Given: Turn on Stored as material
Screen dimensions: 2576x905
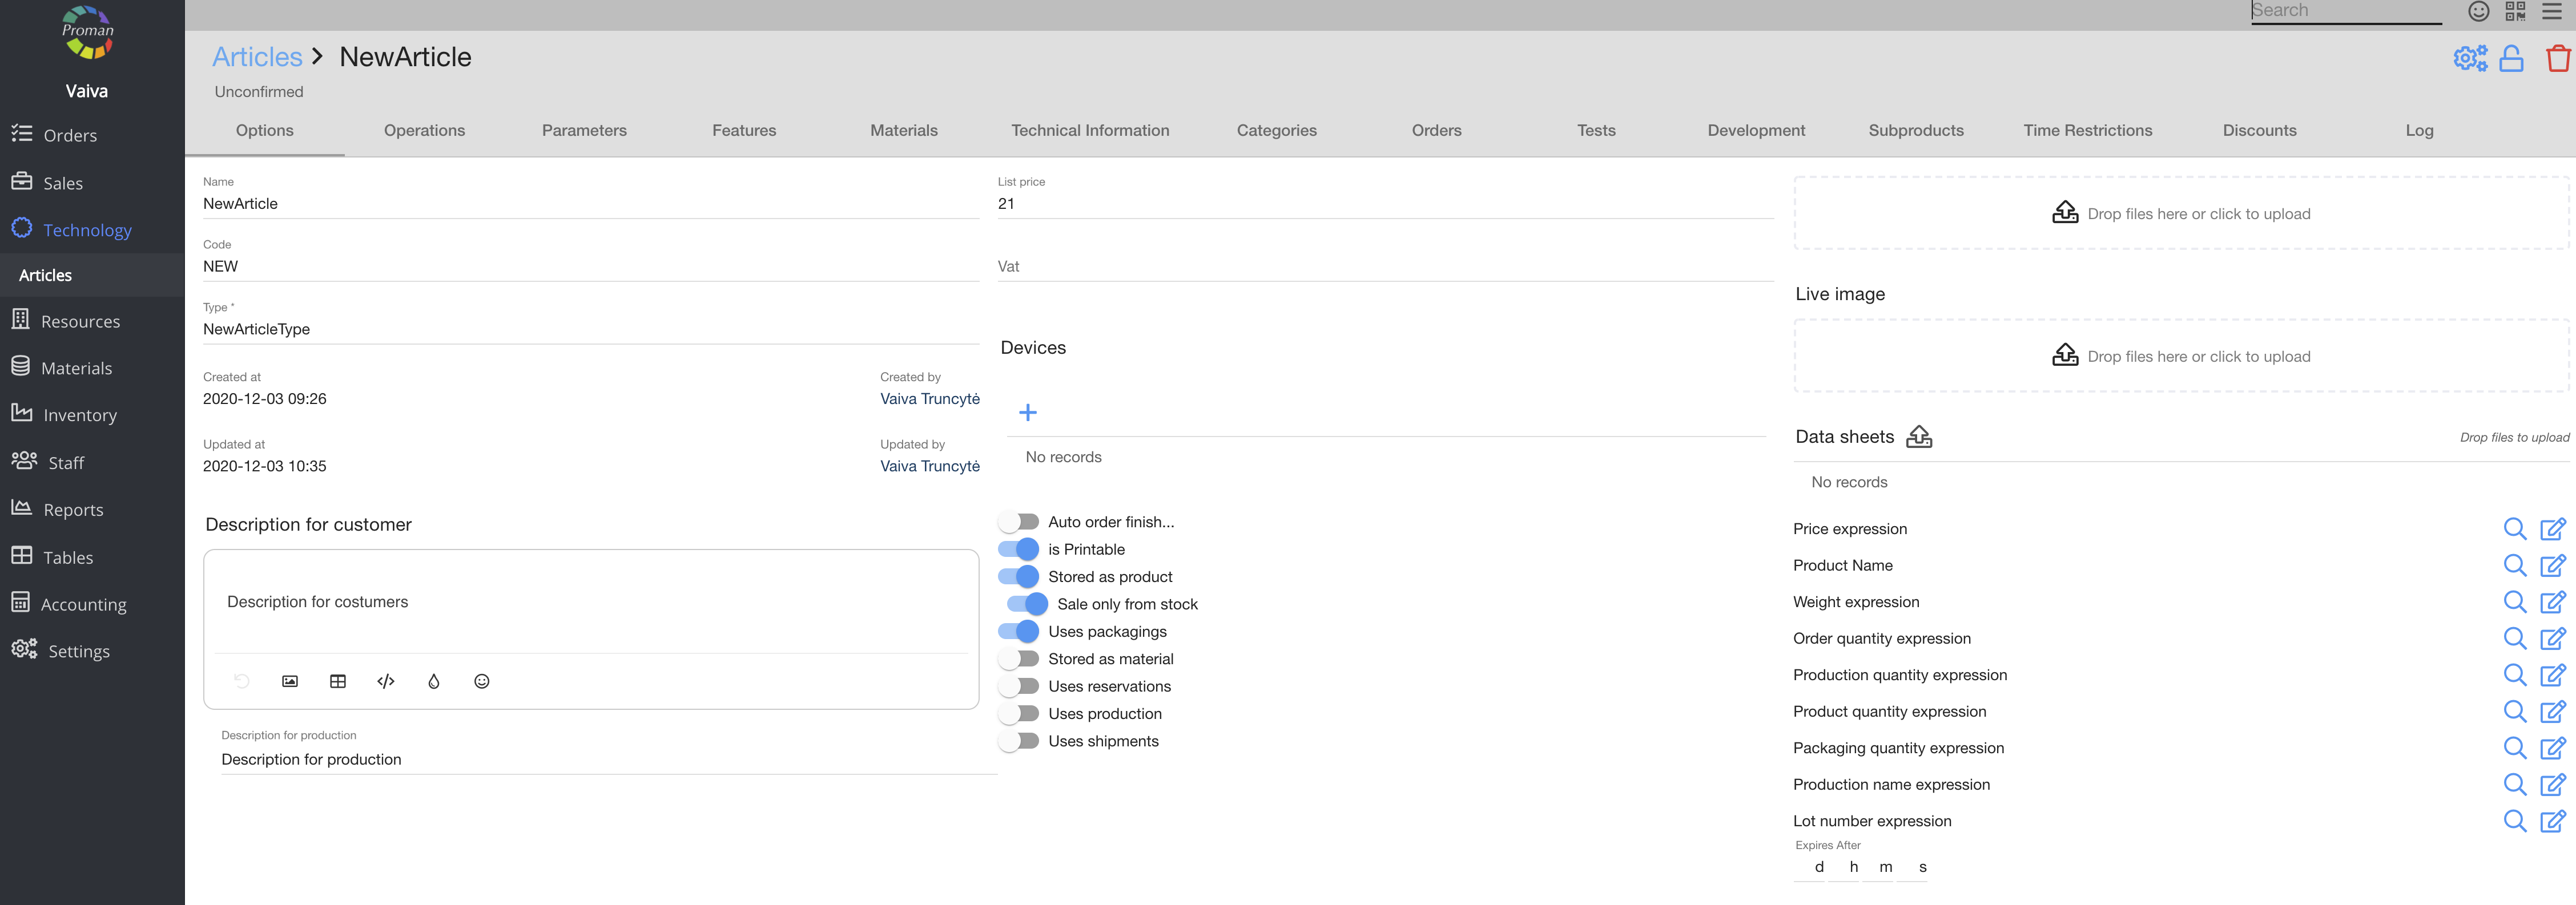Looking at the screenshot, I should pyautogui.click(x=1018, y=659).
